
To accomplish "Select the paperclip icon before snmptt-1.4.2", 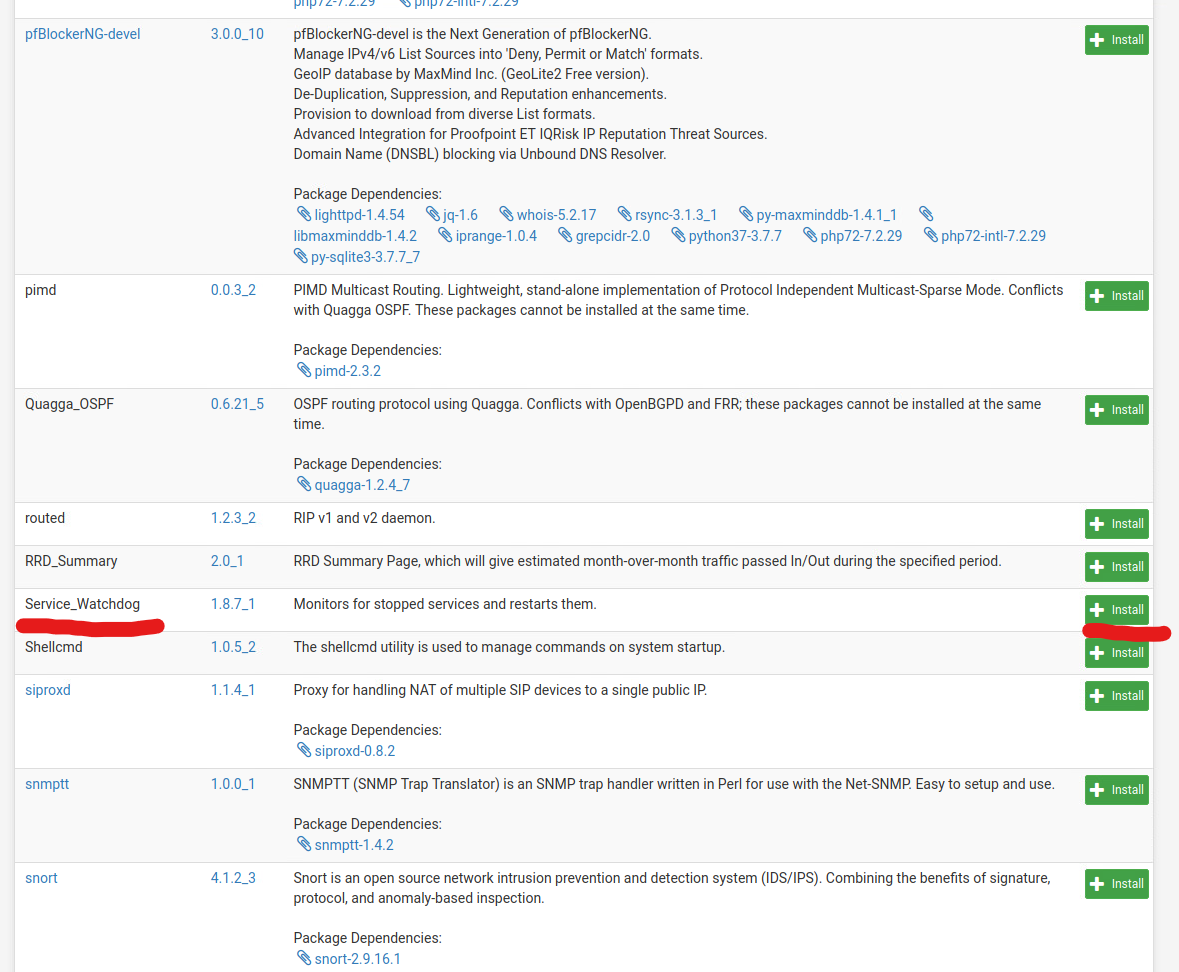I will [304, 845].
